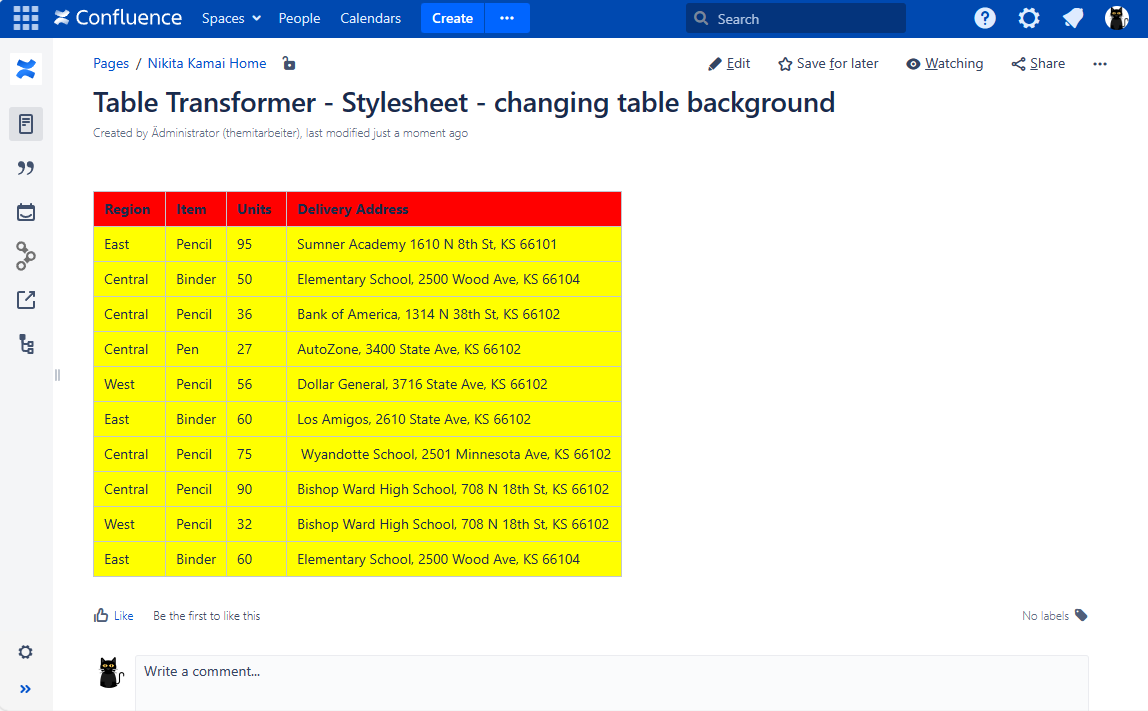Click the Create button
The image size is (1148, 711).
(452, 18)
